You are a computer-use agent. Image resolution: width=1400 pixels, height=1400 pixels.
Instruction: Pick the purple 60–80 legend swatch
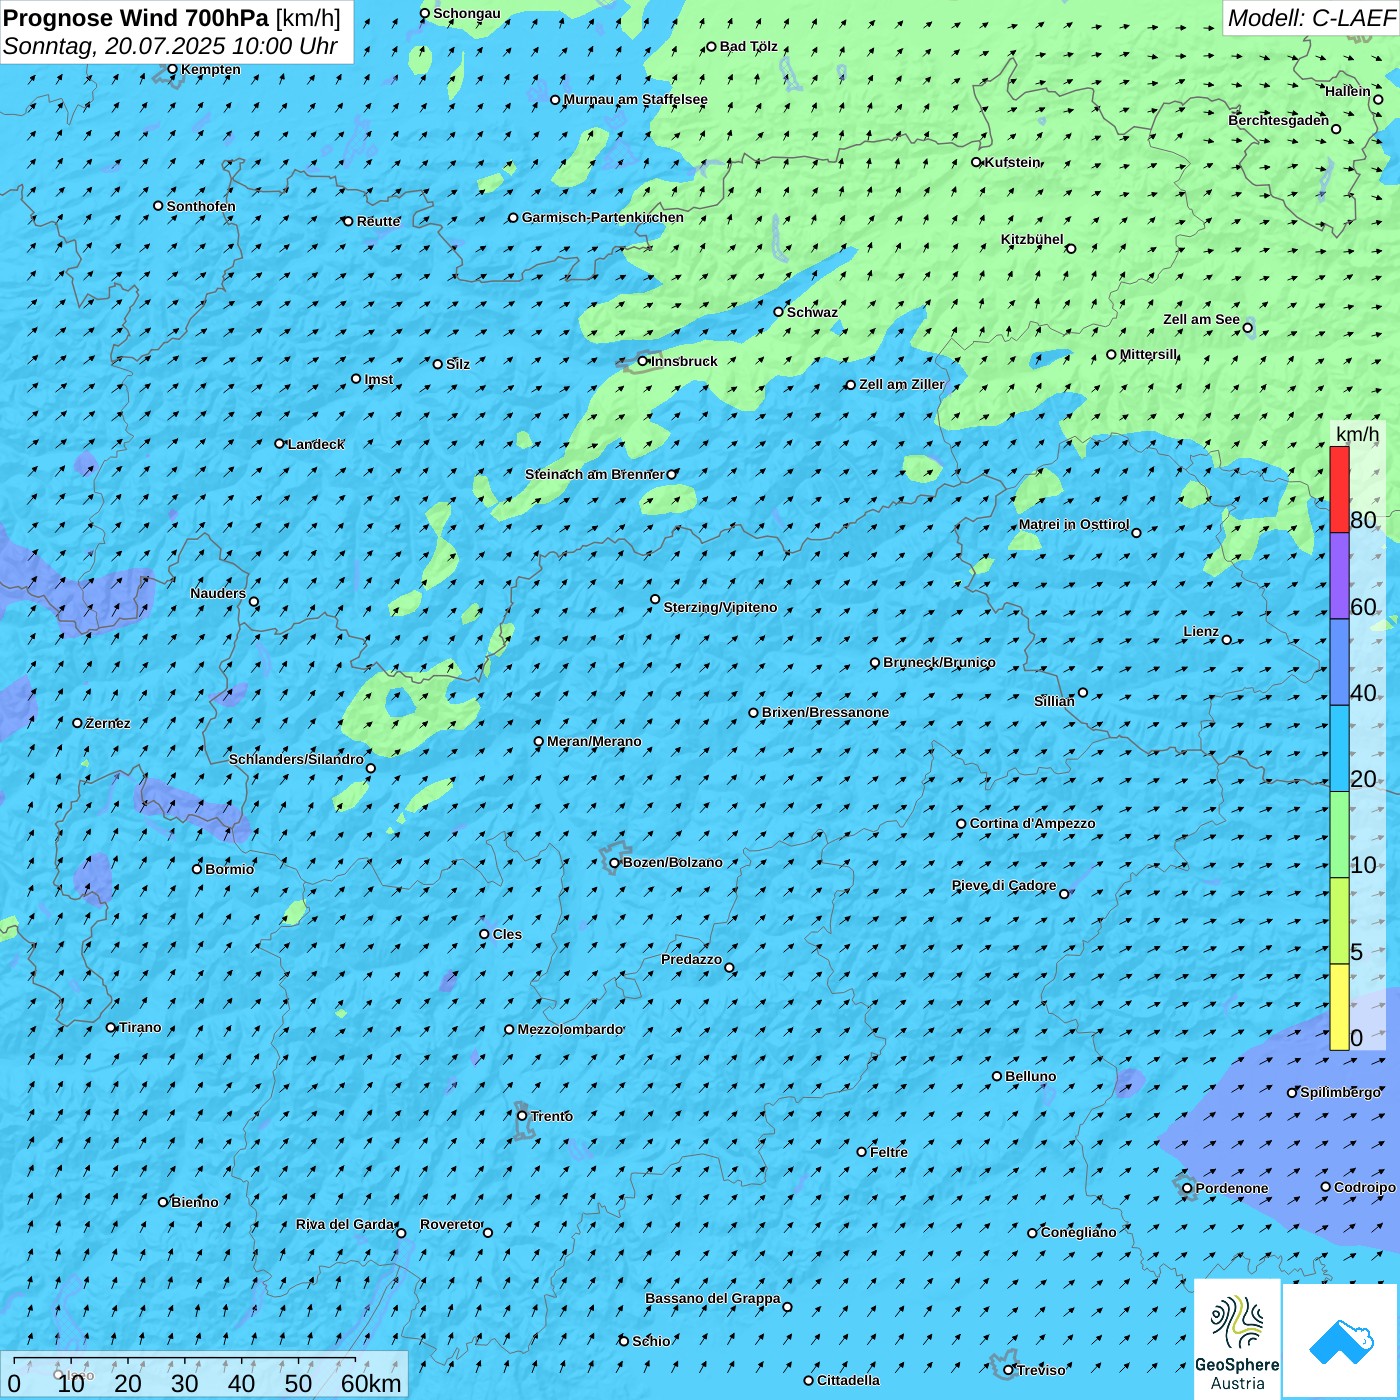click(1339, 576)
